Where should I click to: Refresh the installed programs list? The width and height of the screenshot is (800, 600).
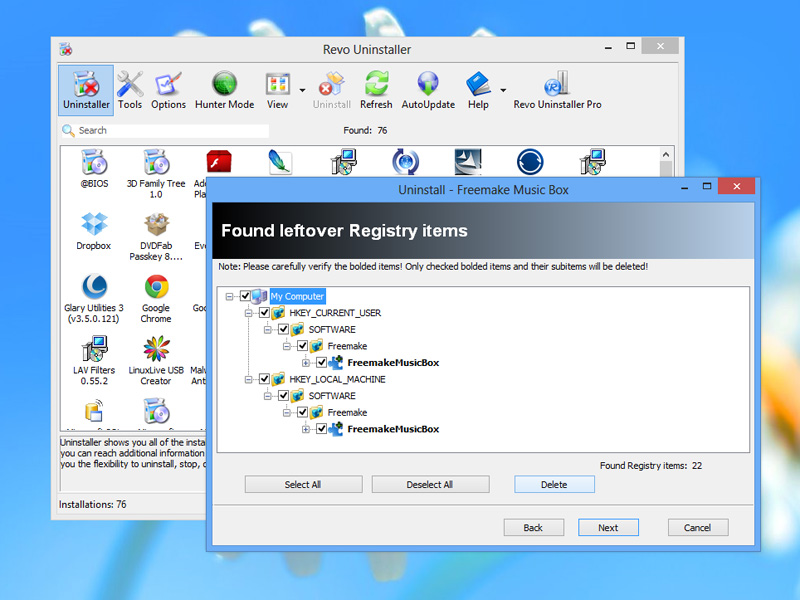(x=376, y=90)
